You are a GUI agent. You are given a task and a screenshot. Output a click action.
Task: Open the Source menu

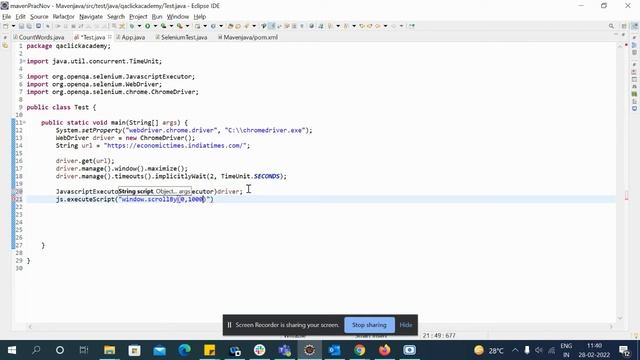(39, 17)
